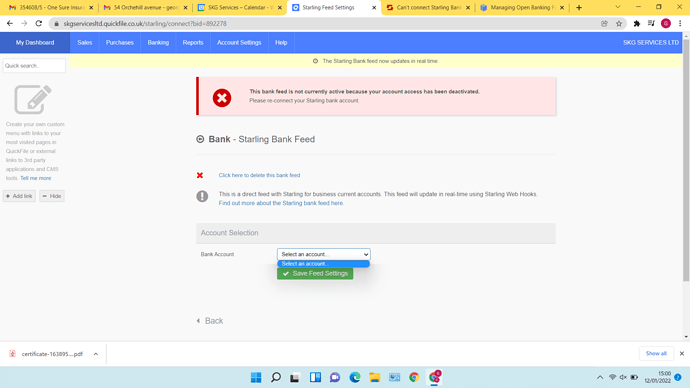Click the custom menu edit pencil icon
This screenshot has height=388, width=690.
pyautogui.click(x=33, y=99)
